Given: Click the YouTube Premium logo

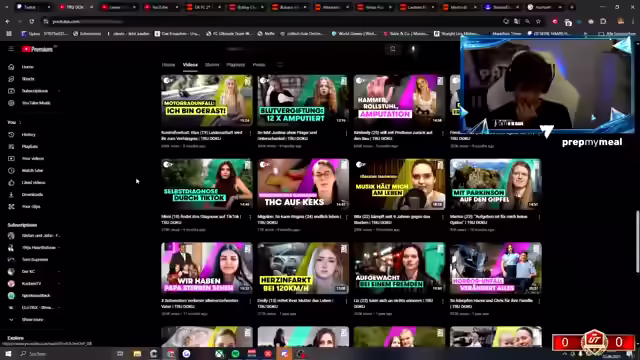Looking at the screenshot, I should pos(37,49).
